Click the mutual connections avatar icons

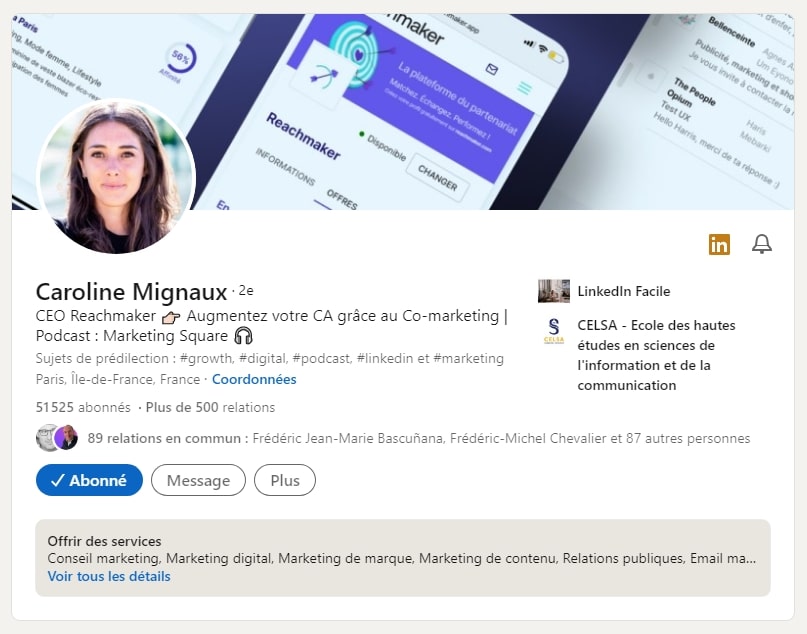(57, 438)
